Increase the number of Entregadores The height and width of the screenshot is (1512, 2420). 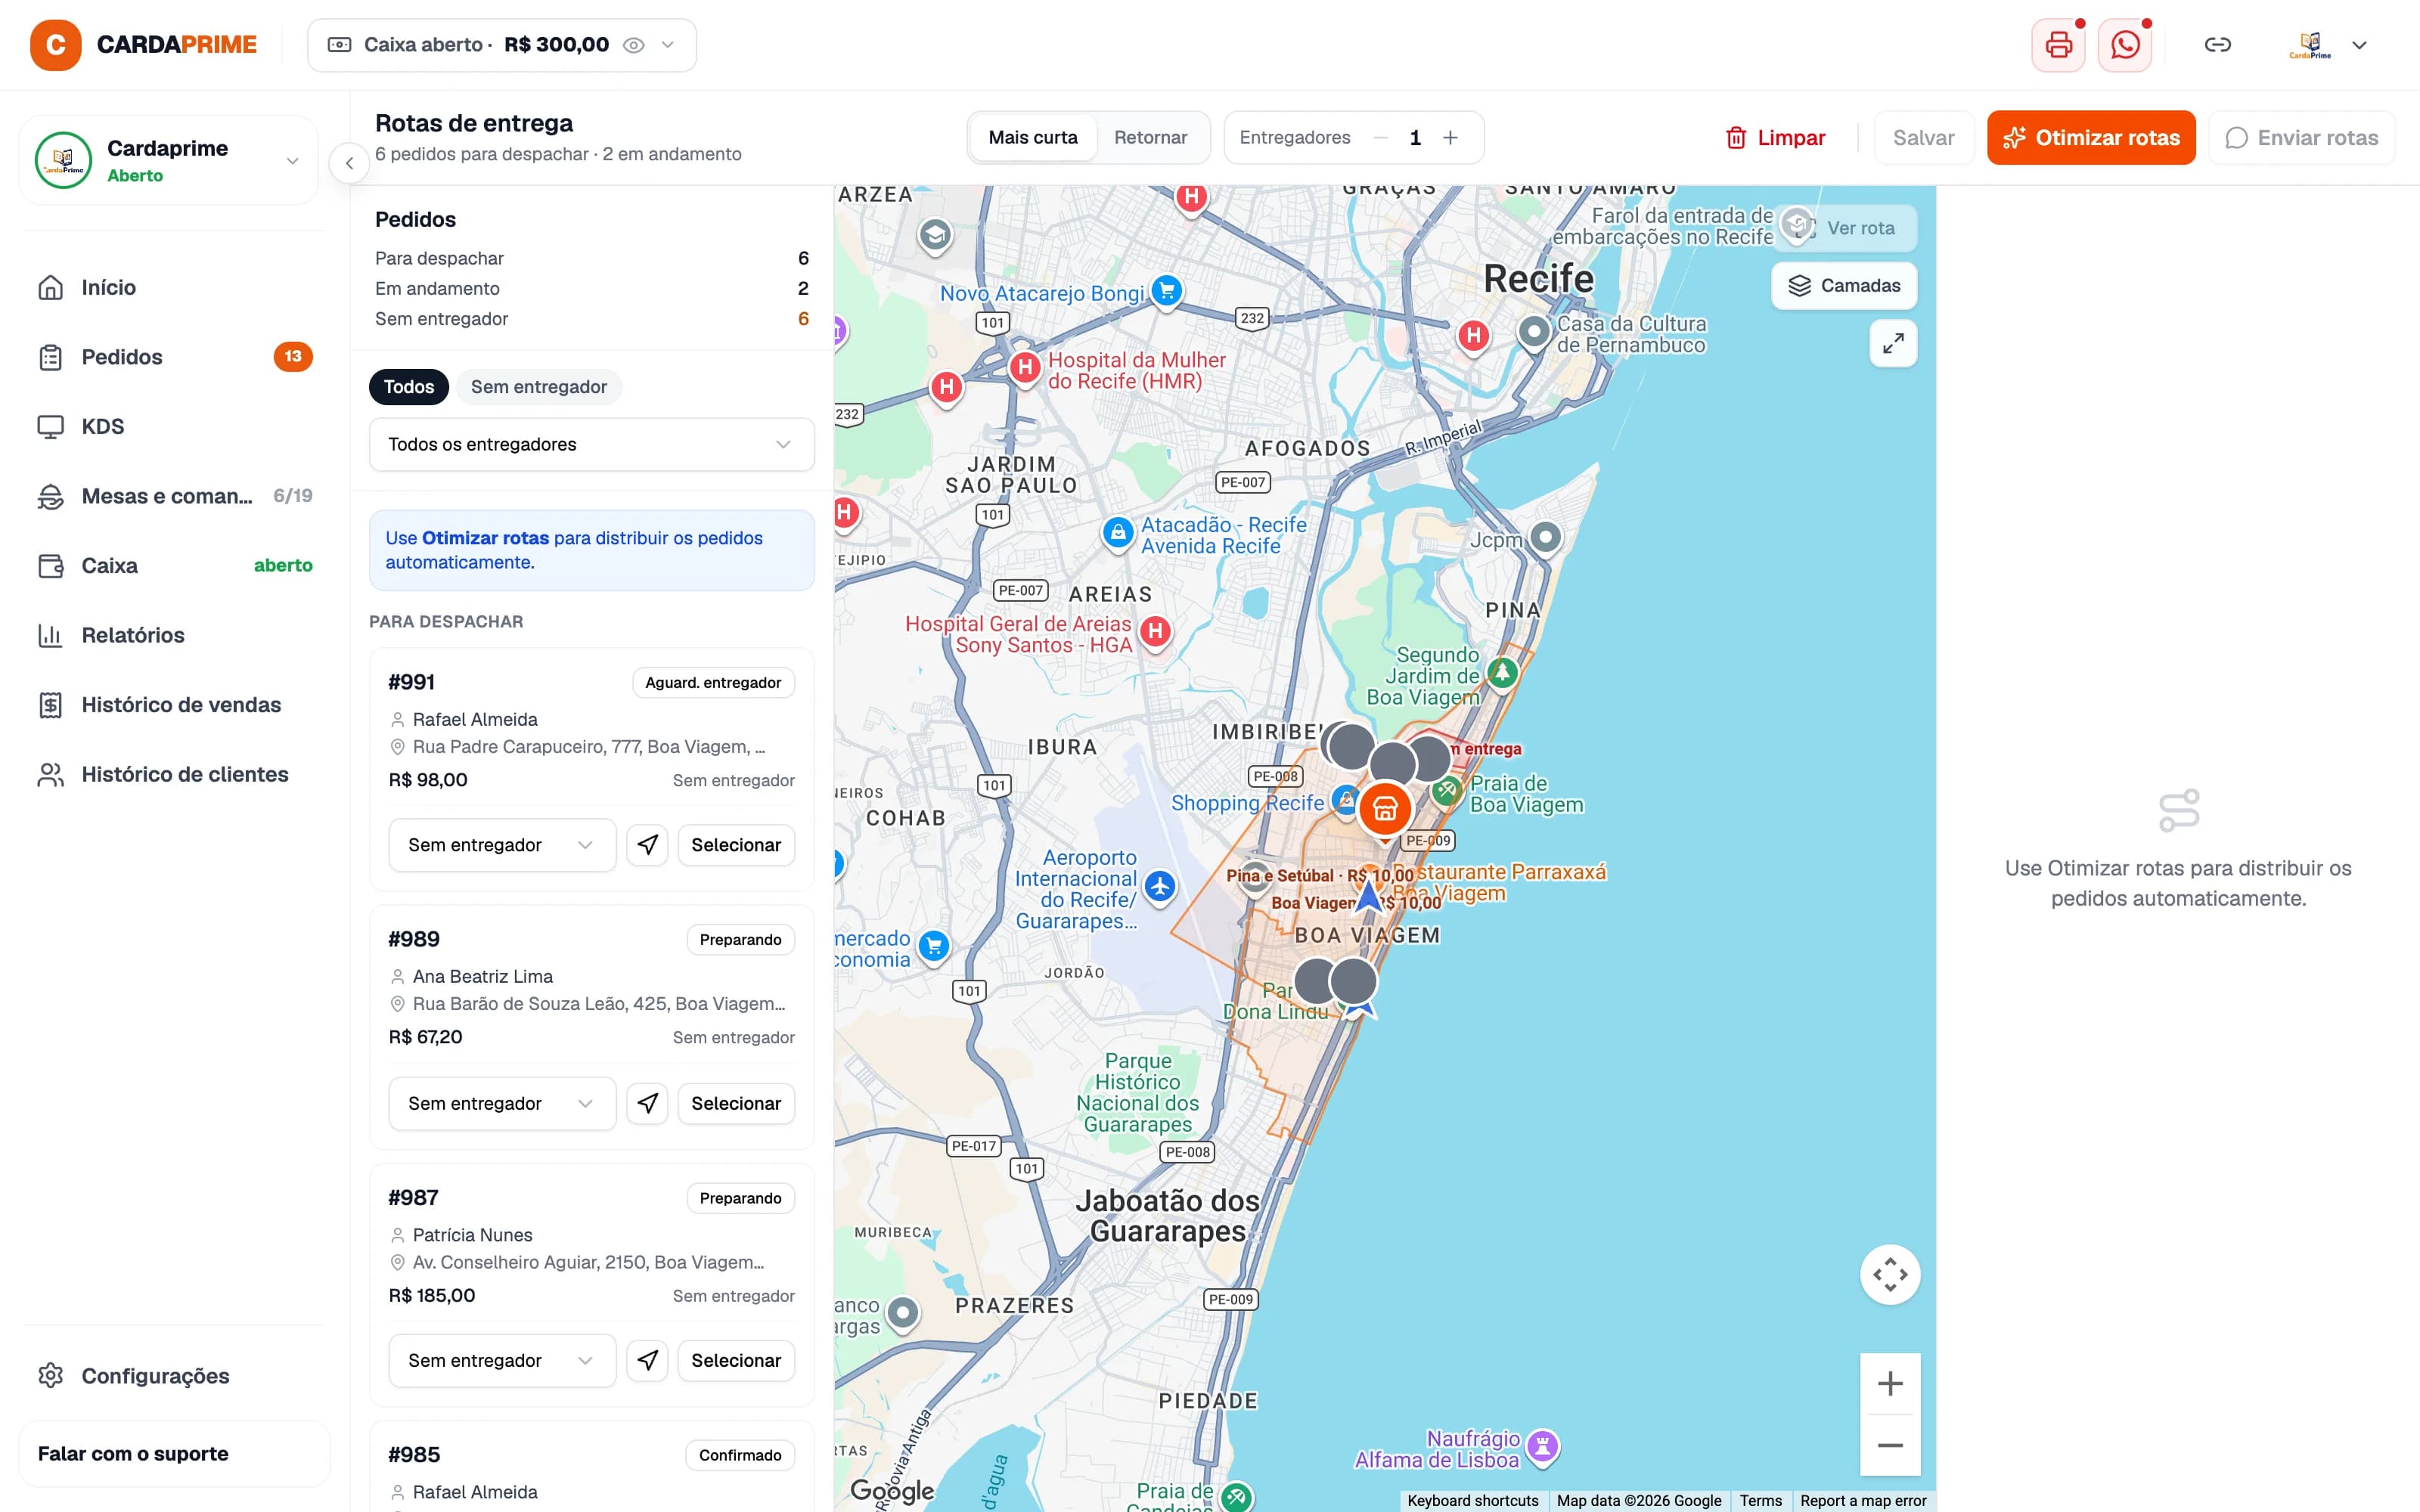click(x=1450, y=138)
